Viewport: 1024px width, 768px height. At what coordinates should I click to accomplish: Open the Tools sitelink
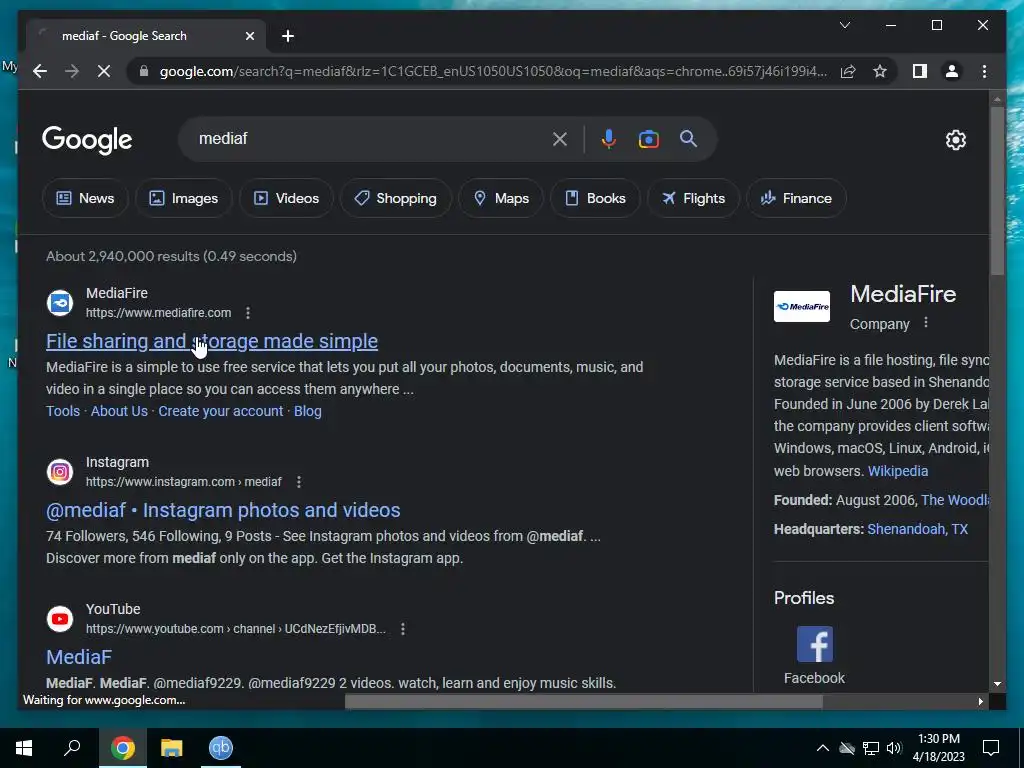click(x=63, y=411)
